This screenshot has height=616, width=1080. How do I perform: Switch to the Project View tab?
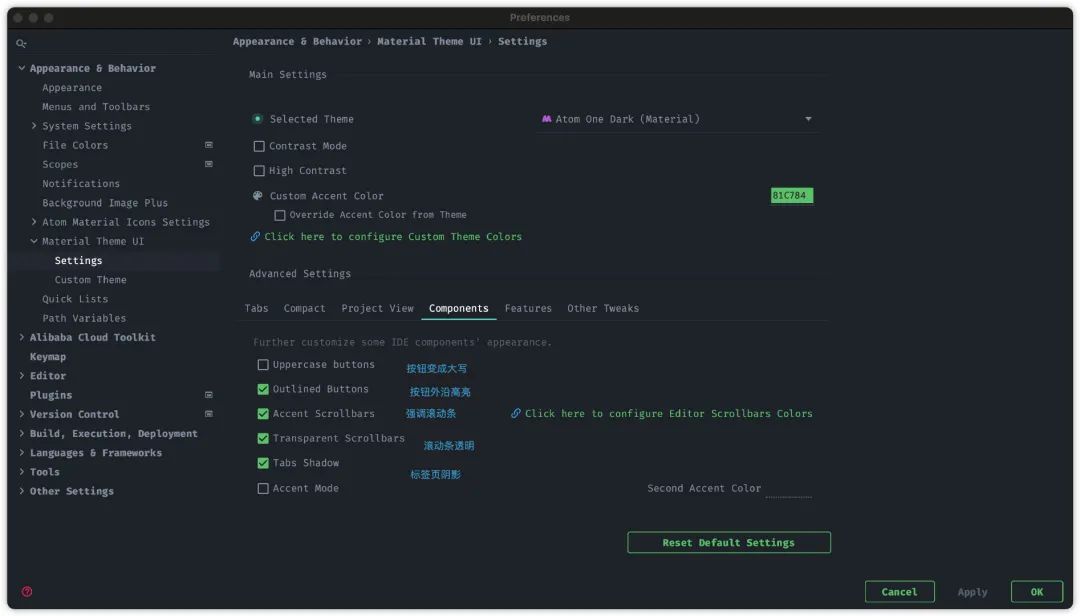[x=377, y=308]
